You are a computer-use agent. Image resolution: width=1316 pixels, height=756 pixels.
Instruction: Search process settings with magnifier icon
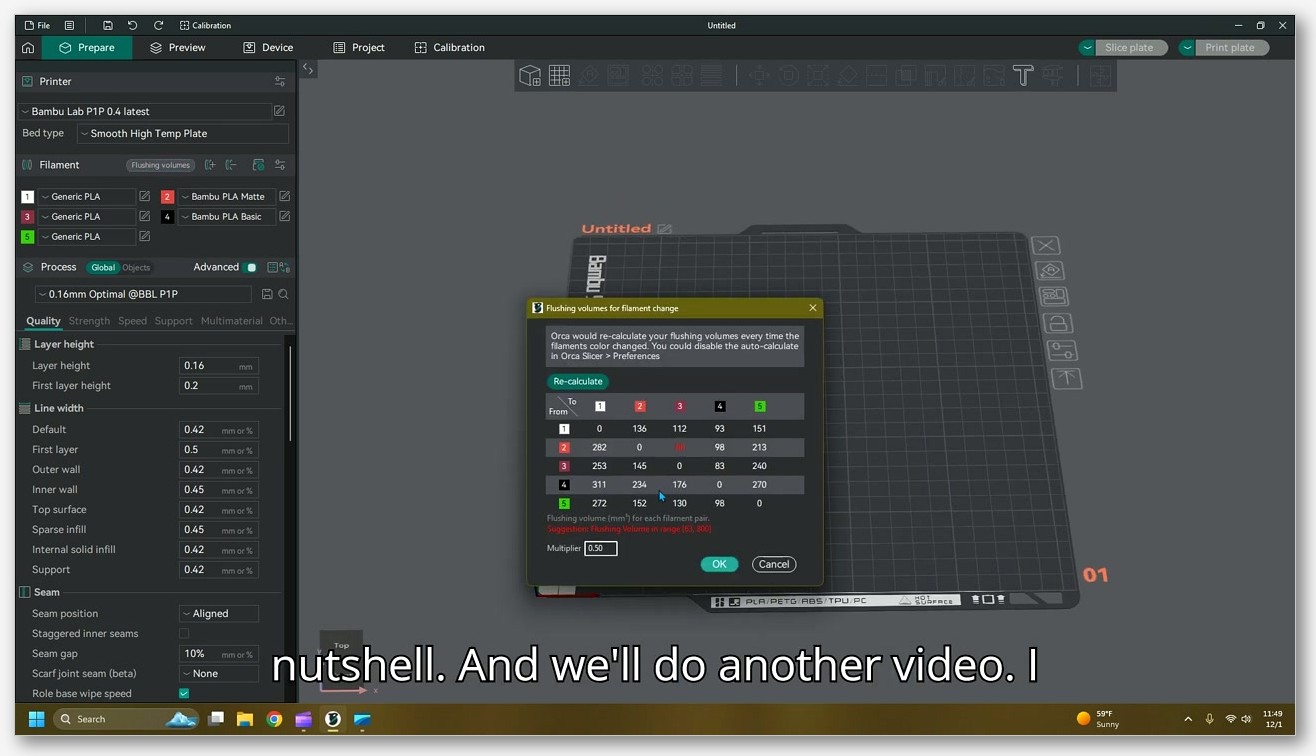coord(283,294)
